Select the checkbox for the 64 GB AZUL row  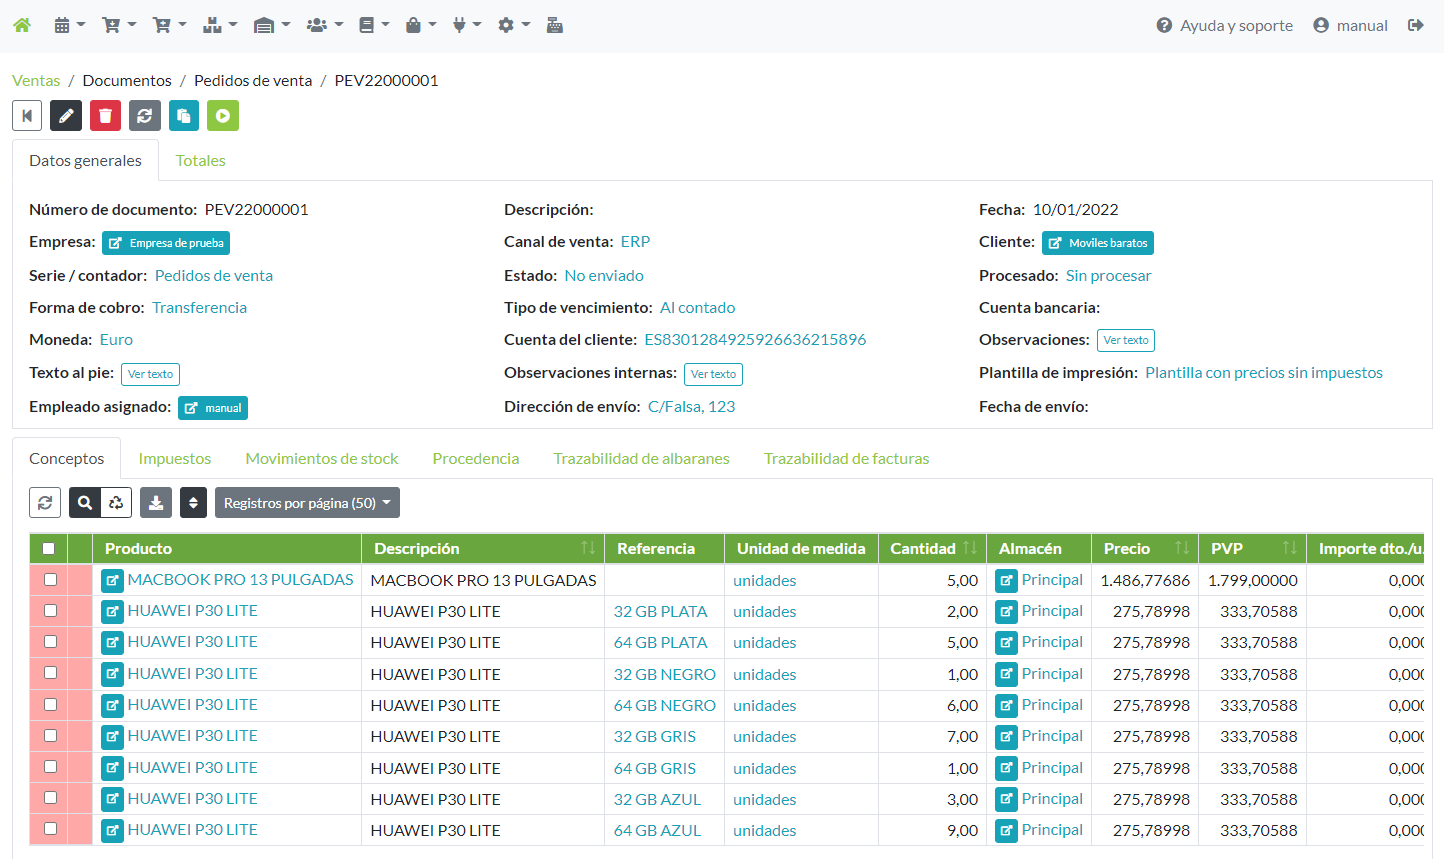[50, 829]
